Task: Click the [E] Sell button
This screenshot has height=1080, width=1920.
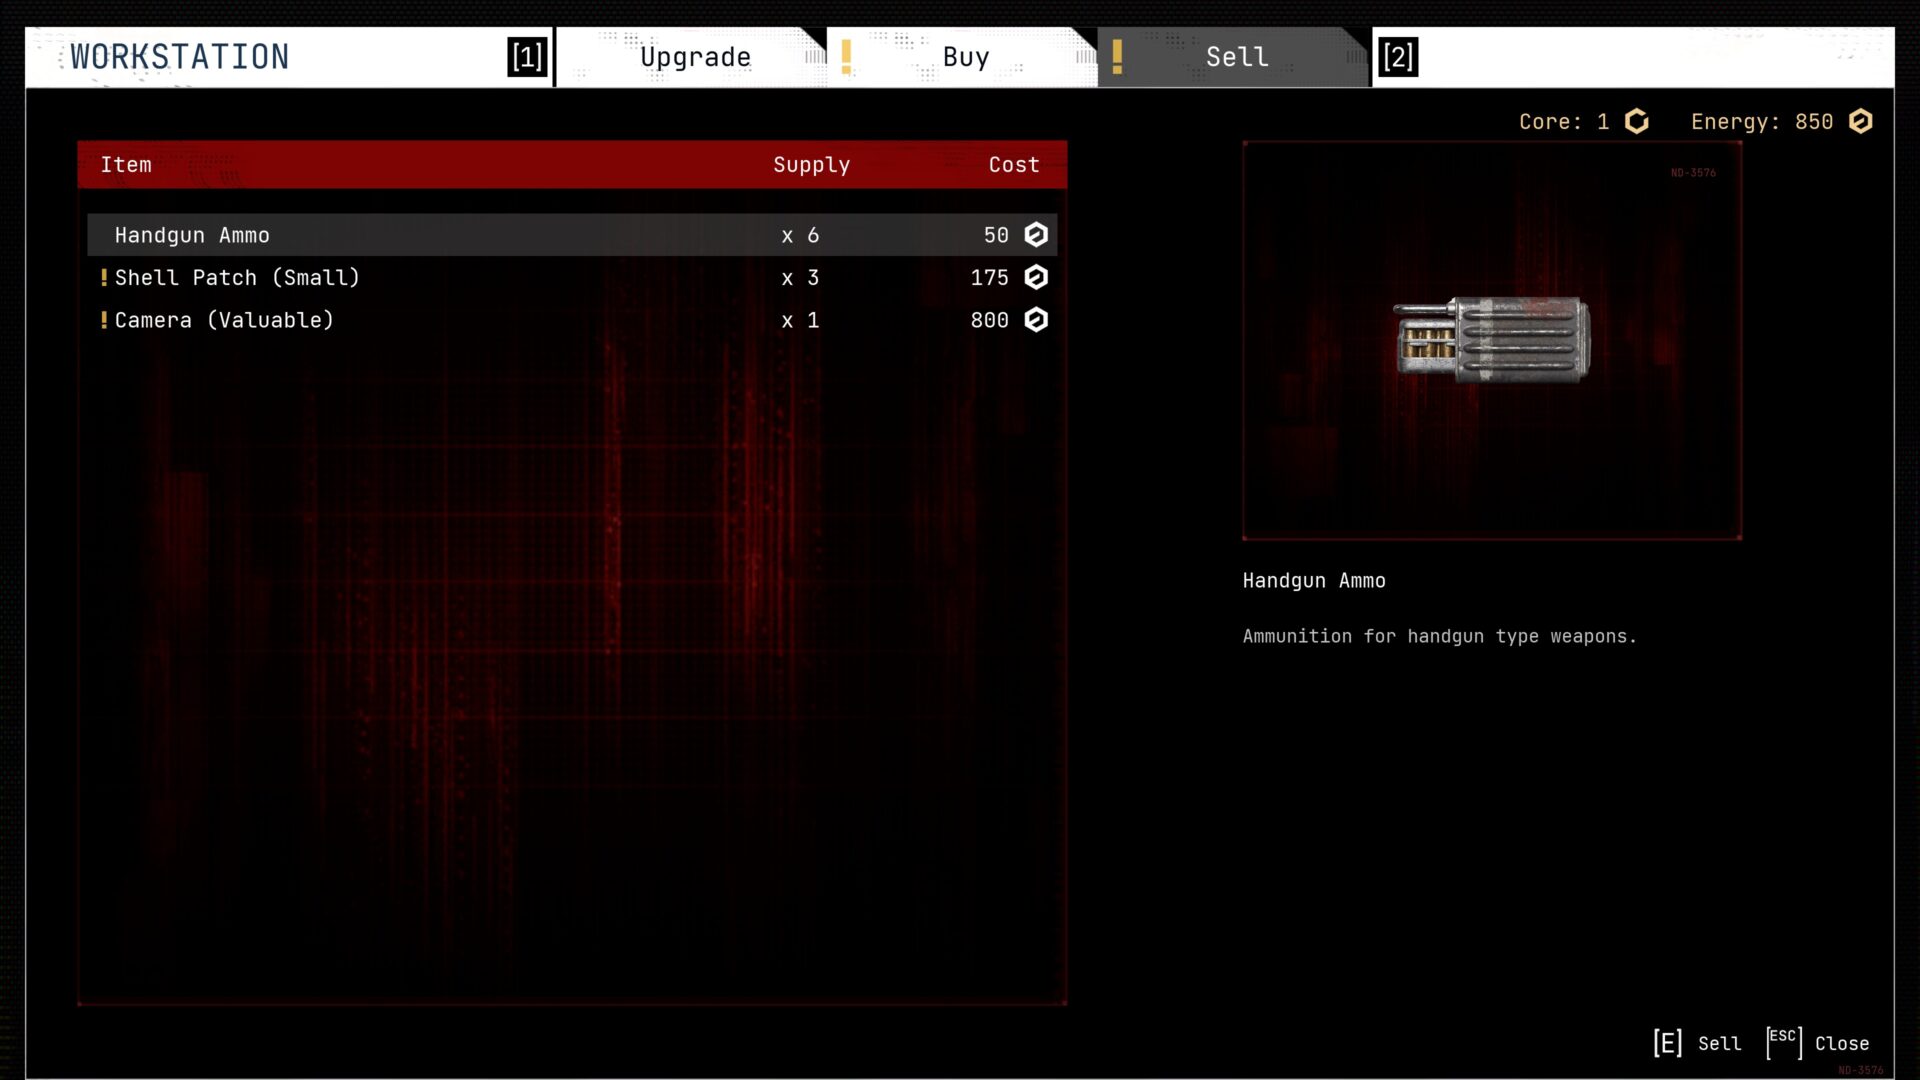Action: point(1698,1043)
